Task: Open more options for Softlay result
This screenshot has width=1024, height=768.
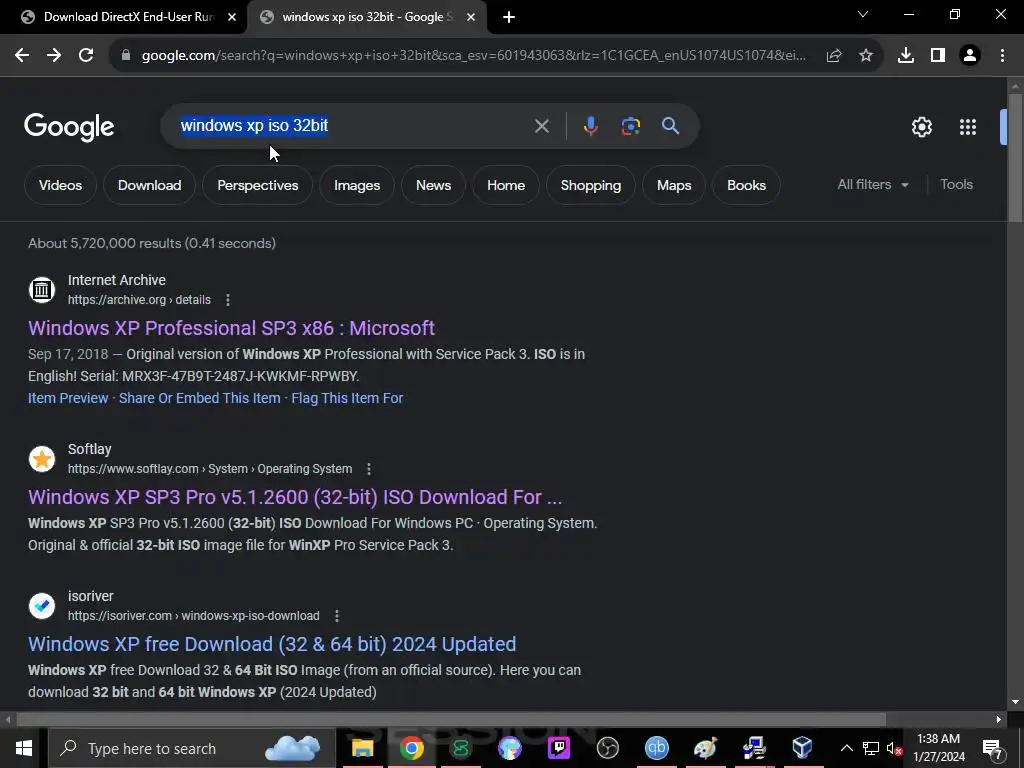Action: point(369,469)
